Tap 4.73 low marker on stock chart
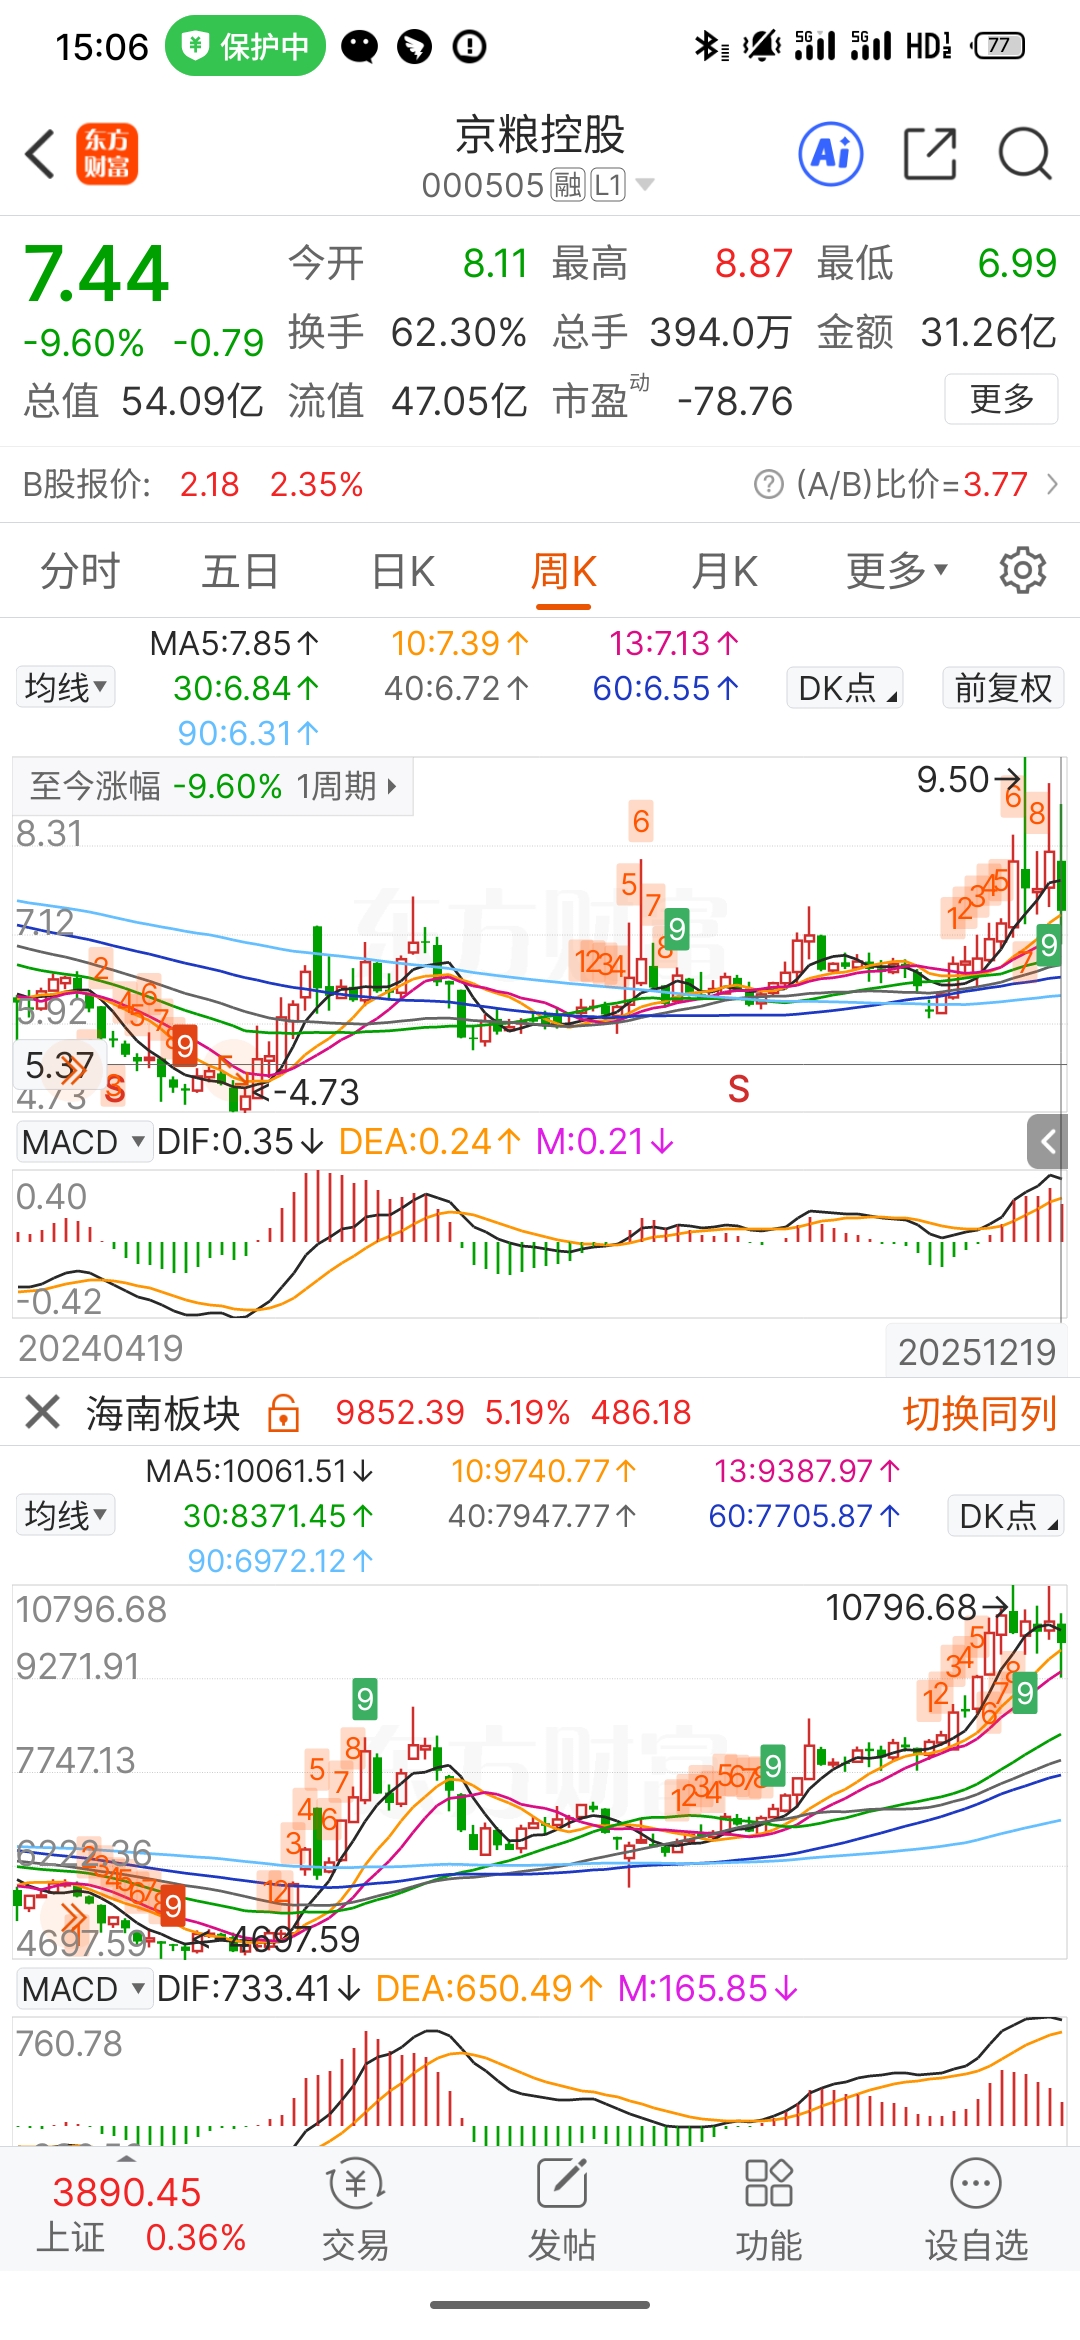 [305, 1092]
